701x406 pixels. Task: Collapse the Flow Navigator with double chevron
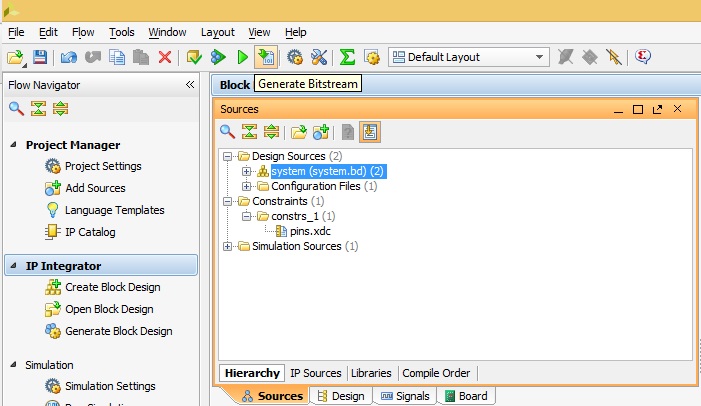pyautogui.click(x=190, y=85)
